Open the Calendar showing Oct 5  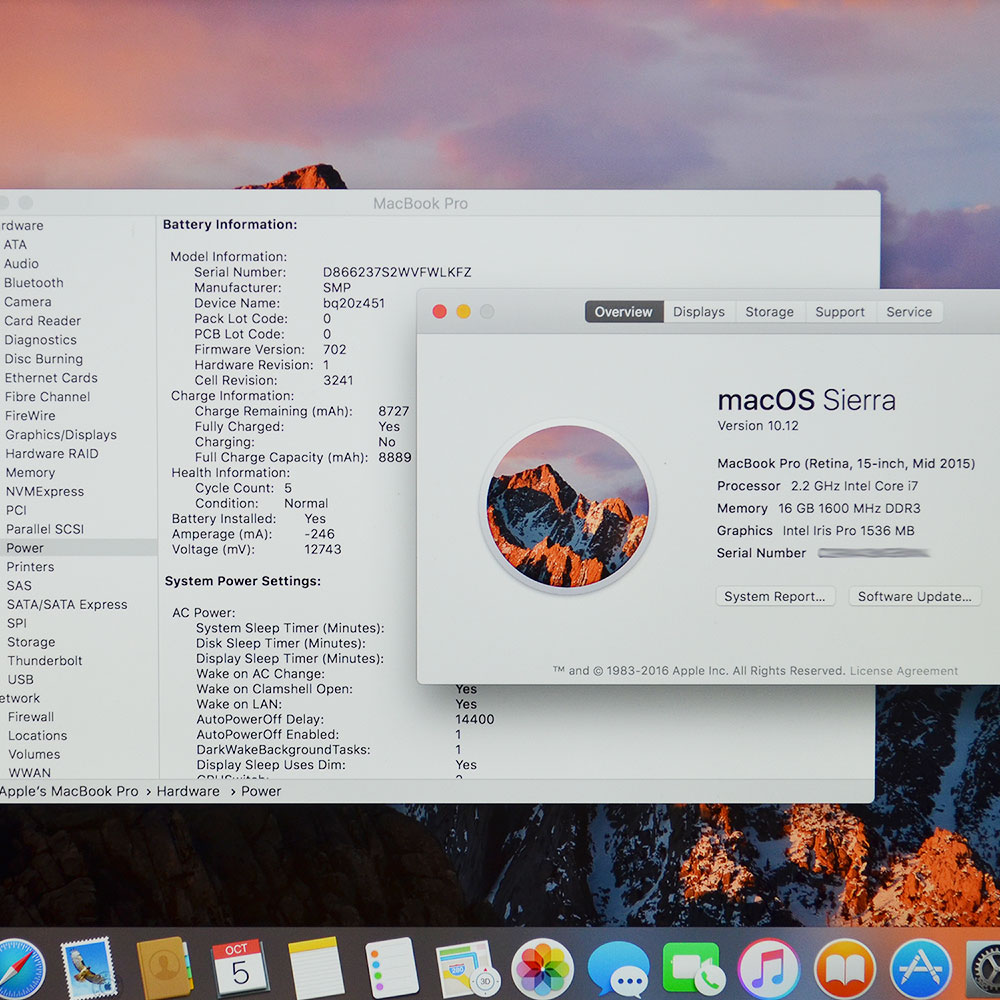point(240,967)
